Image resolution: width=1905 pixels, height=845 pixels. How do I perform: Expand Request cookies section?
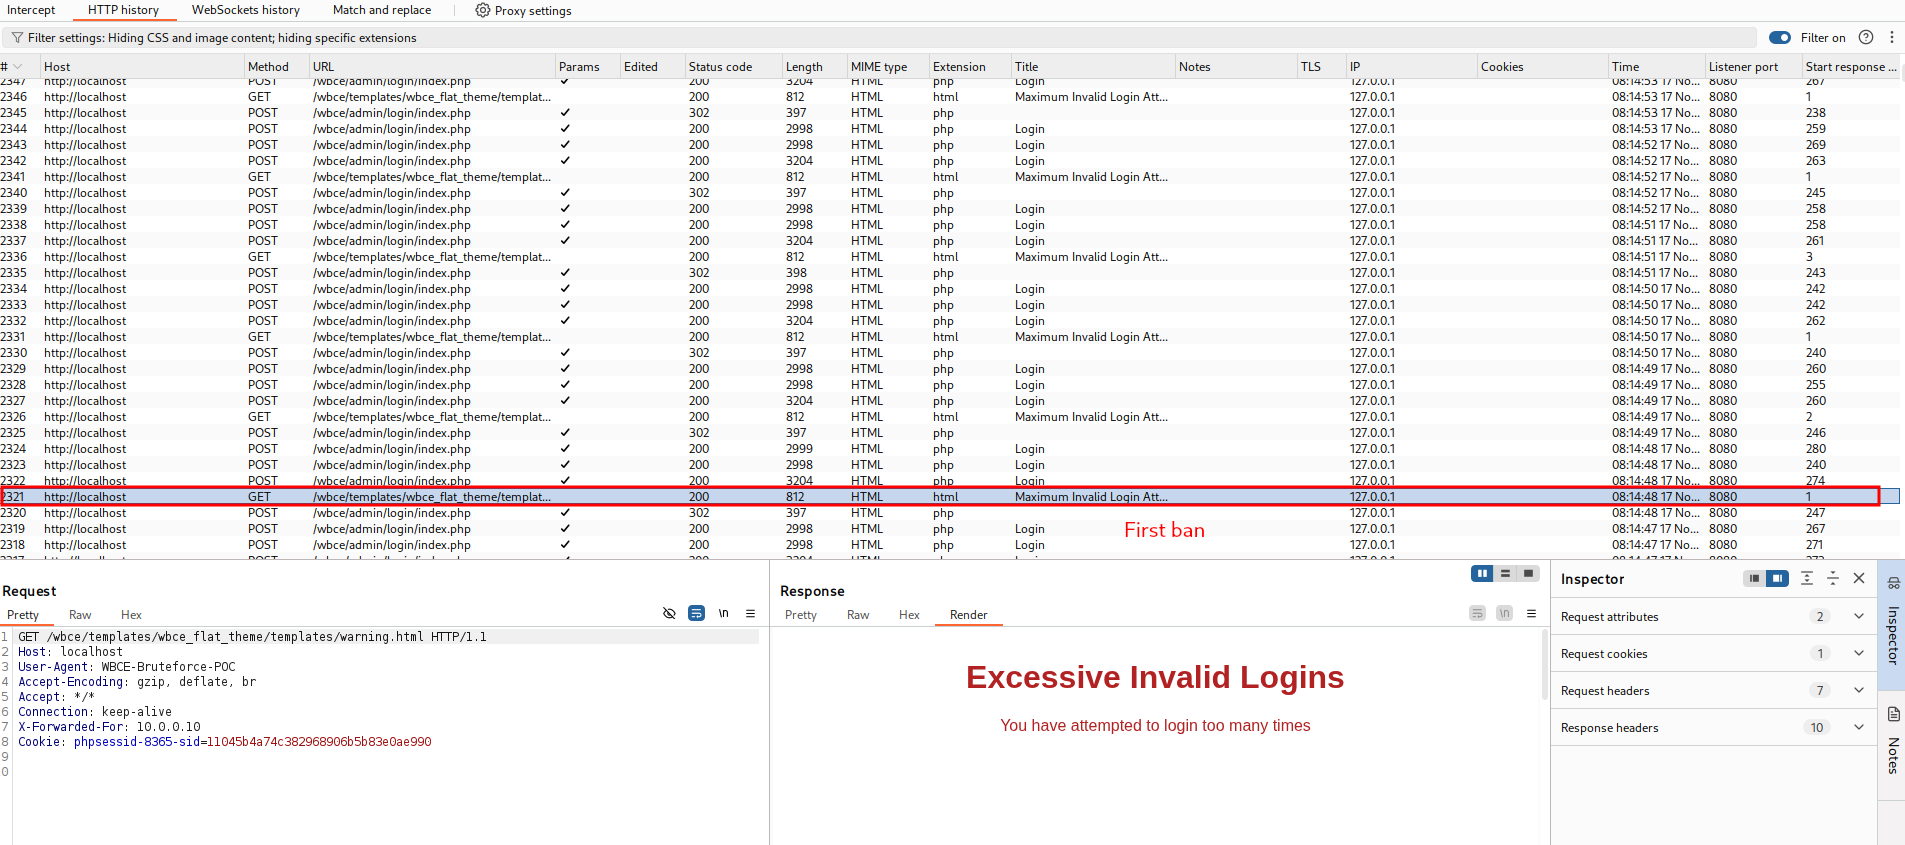pyautogui.click(x=1859, y=653)
